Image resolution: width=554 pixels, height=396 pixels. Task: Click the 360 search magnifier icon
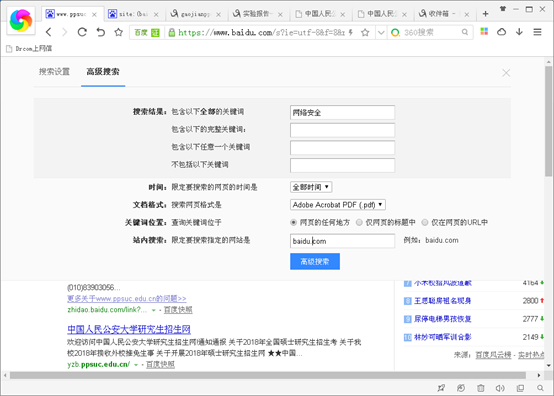coord(465,32)
